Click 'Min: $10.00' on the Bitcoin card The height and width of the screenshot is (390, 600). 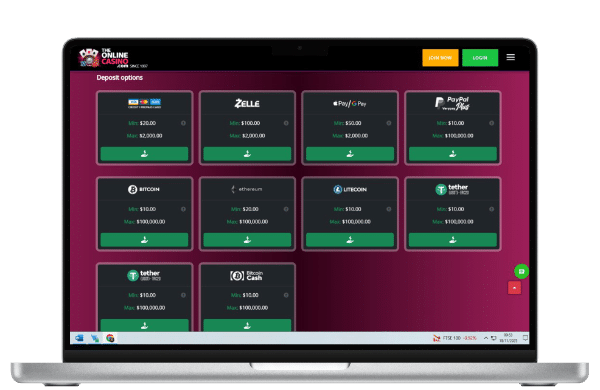[x=142, y=209]
